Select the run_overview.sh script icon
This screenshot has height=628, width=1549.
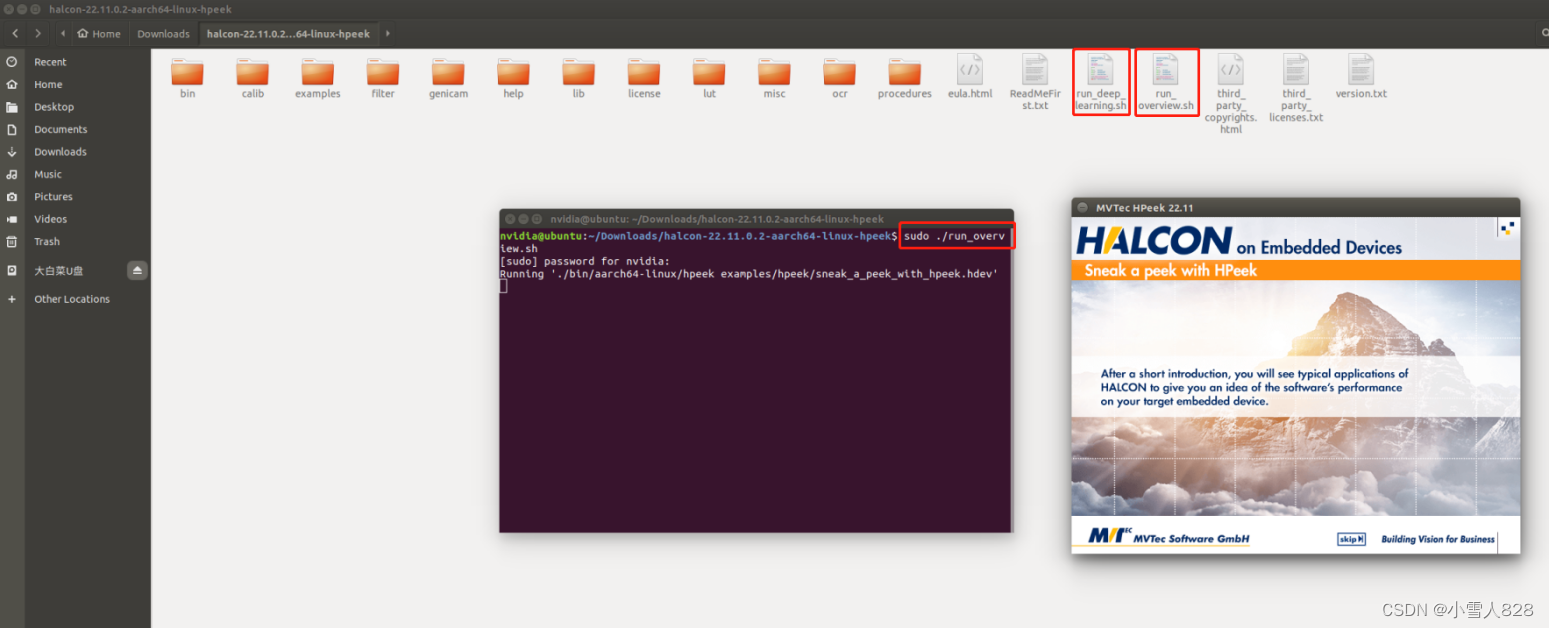pos(1166,78)
